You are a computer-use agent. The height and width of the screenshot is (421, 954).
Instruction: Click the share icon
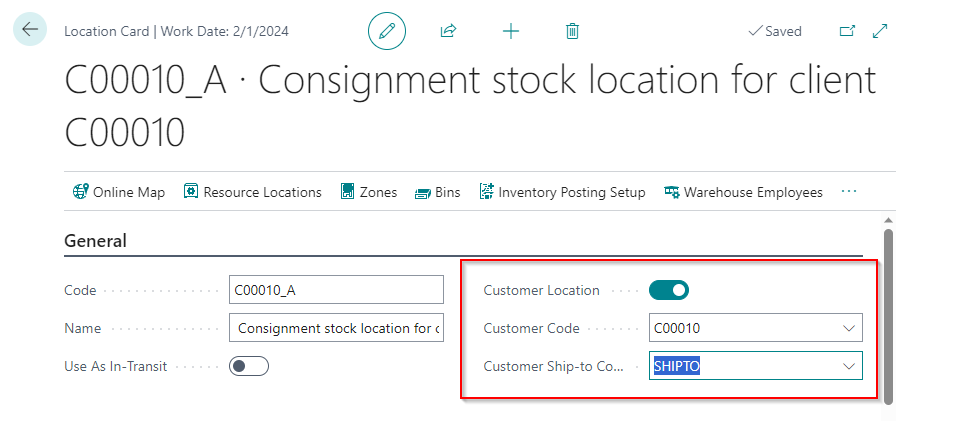448,31
